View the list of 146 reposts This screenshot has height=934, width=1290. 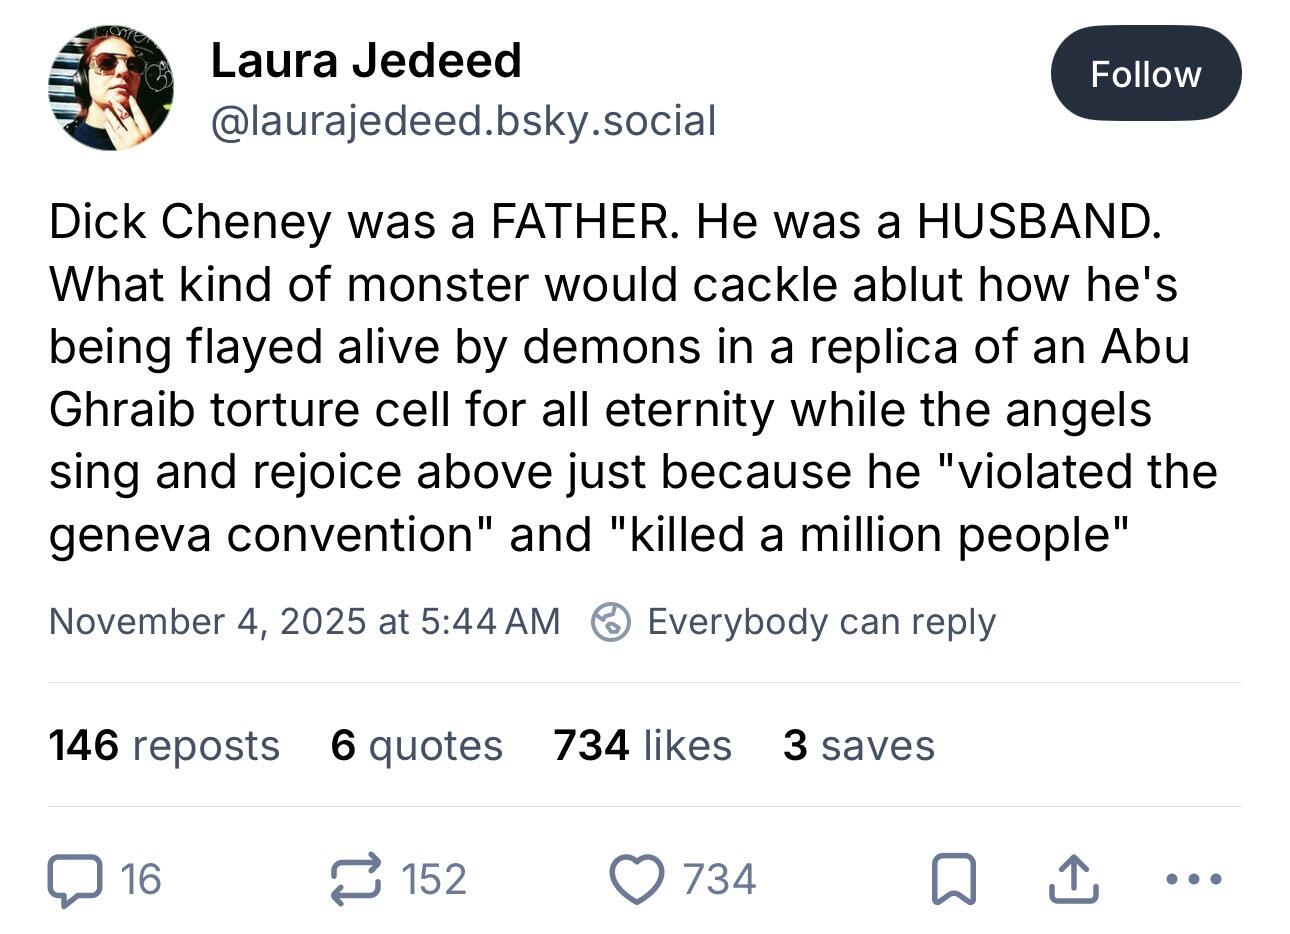pyautogui.click(x=164, y=745)
